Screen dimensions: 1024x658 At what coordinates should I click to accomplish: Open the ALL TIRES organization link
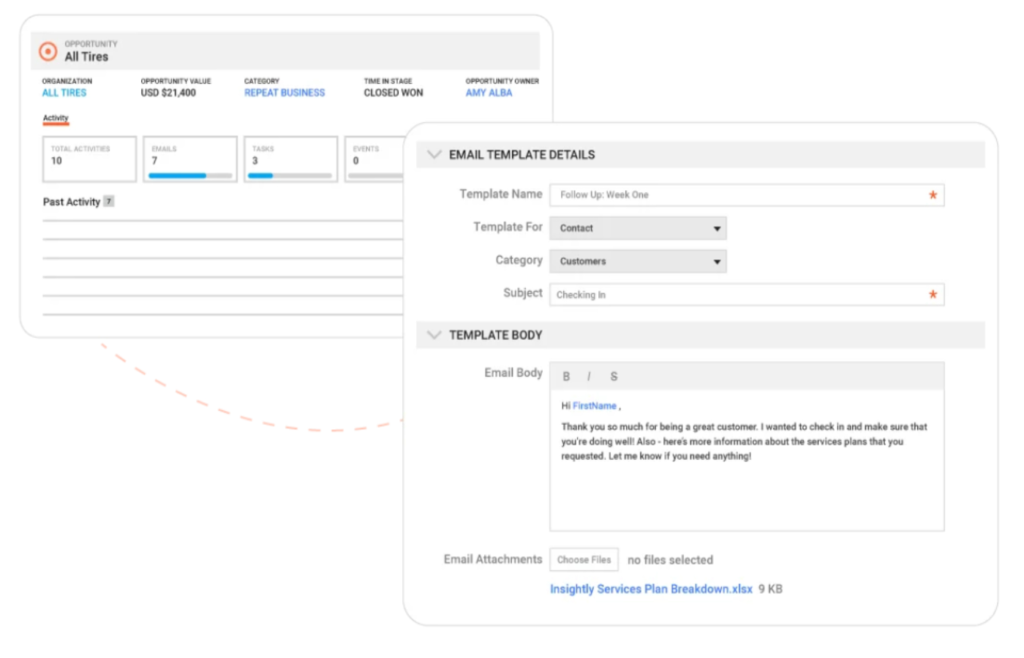pos(63,92)
